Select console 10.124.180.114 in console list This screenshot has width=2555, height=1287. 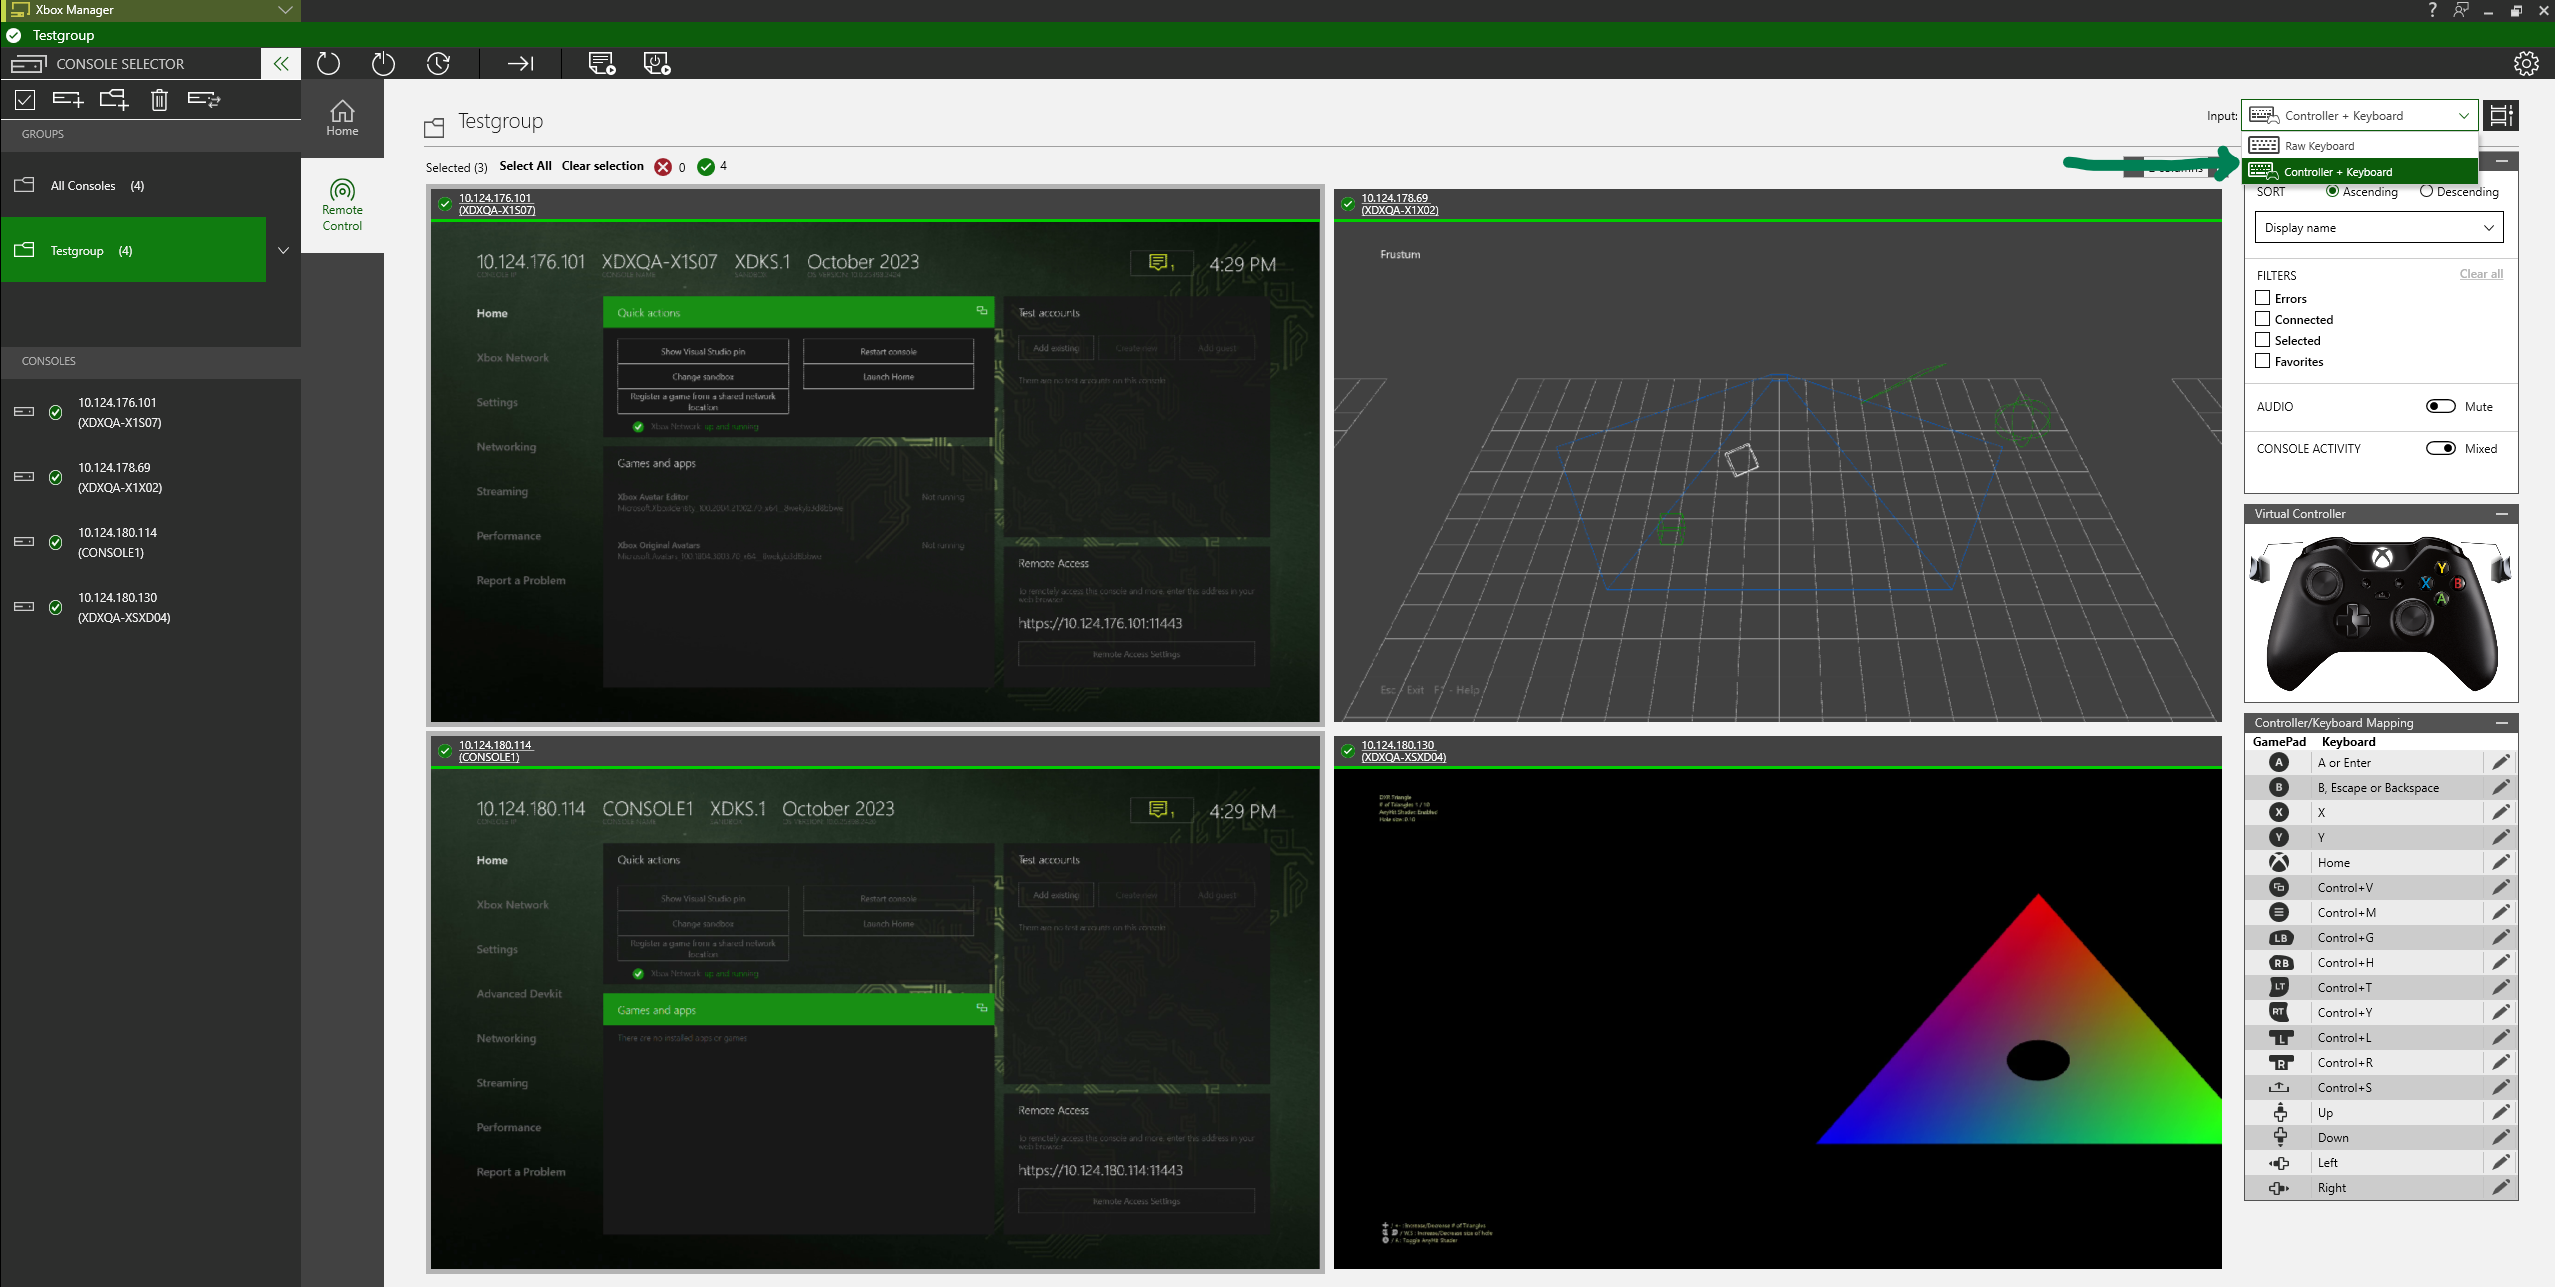click(150, 542)
